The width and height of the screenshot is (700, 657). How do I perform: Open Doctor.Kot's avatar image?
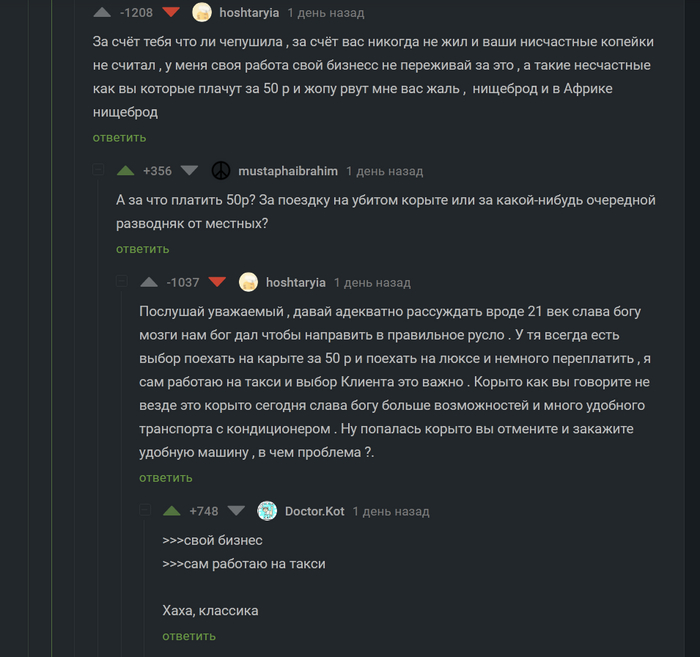point(267,511)
